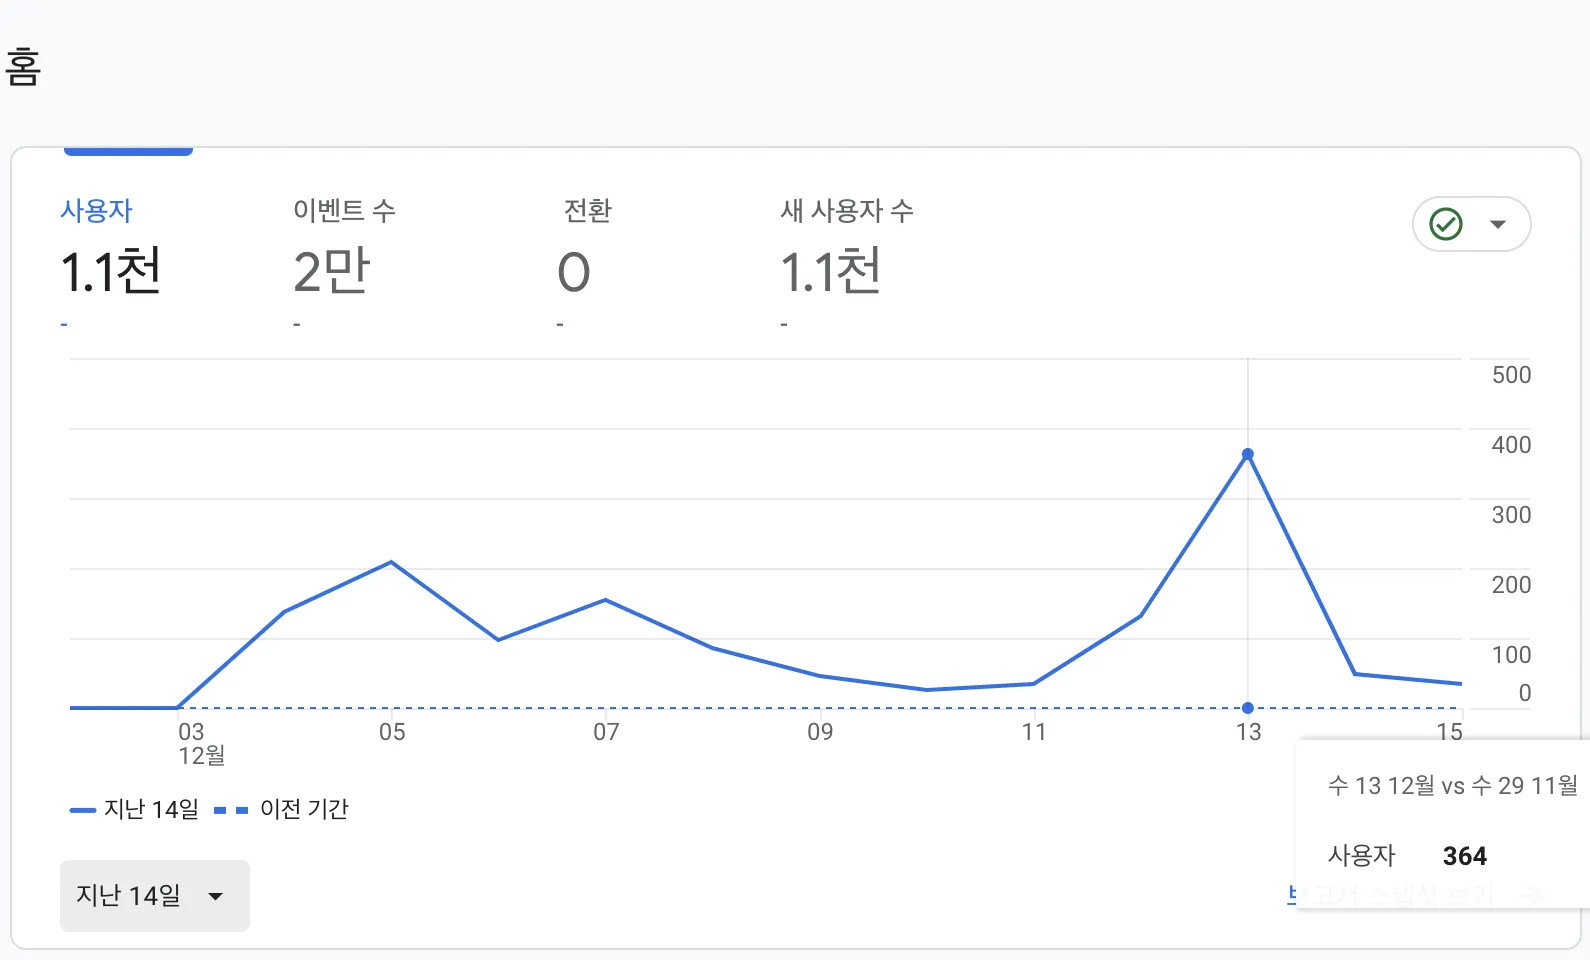
Task: Click the chart line point at date 07
Action: pyautogui.click(x=605, y=600)
